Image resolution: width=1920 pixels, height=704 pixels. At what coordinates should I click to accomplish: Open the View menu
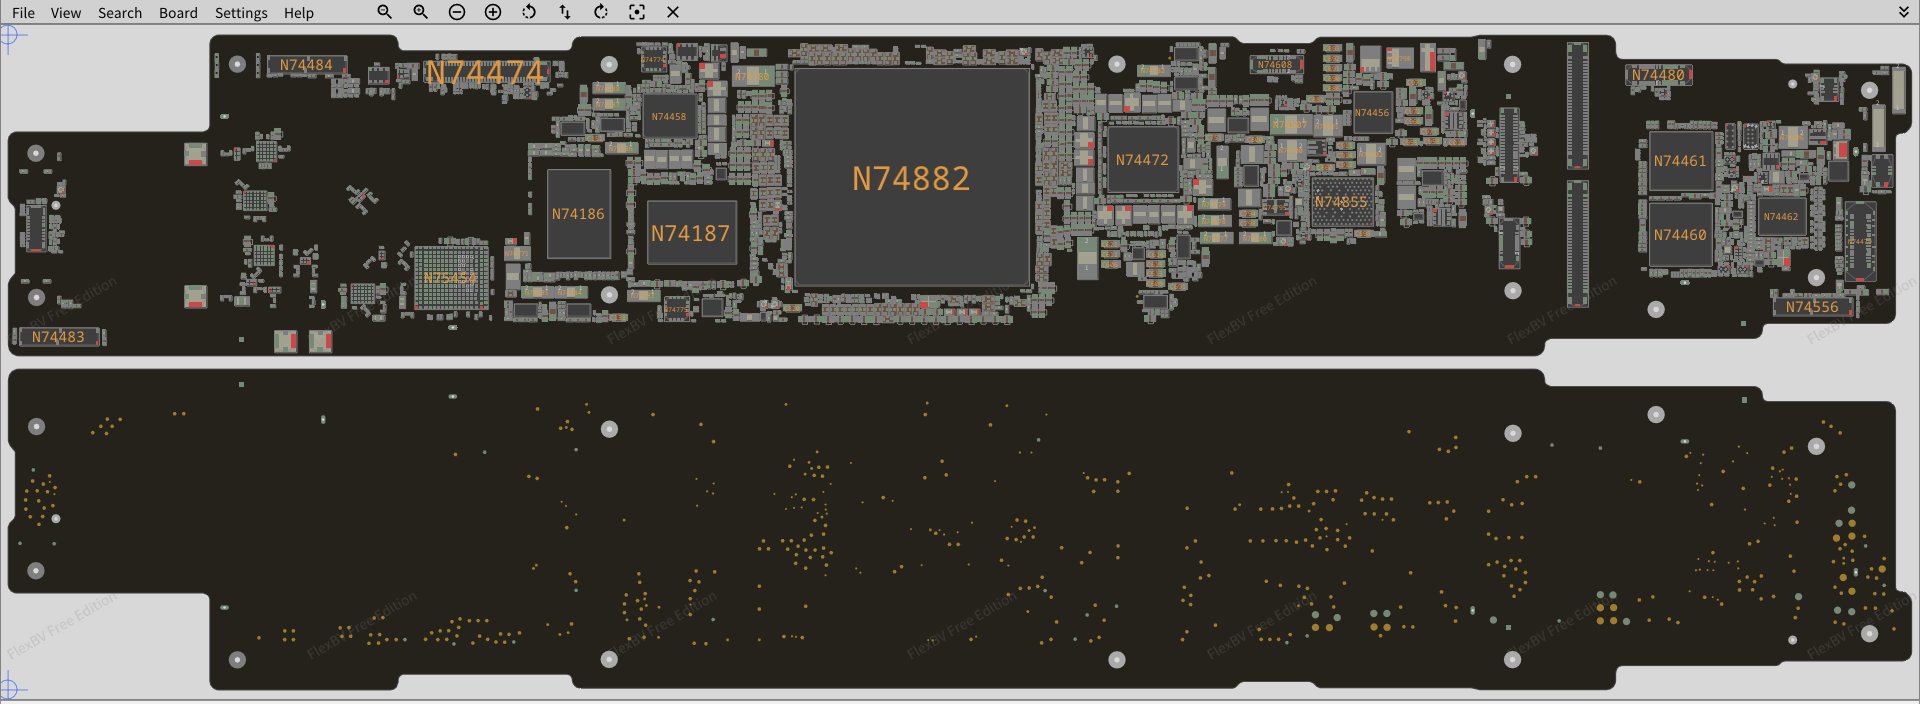click(66, 13)
